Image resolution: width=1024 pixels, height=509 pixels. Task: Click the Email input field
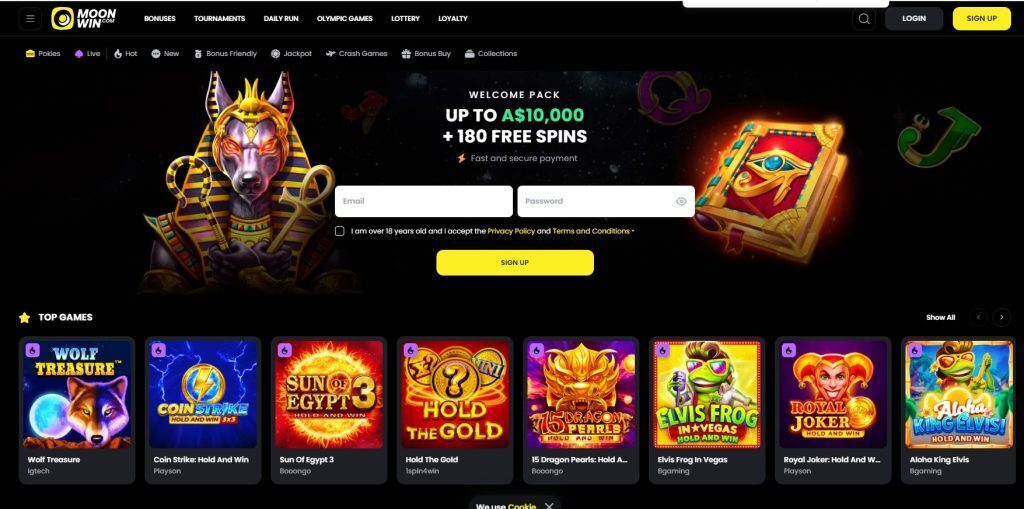click(x=424, y=201)
